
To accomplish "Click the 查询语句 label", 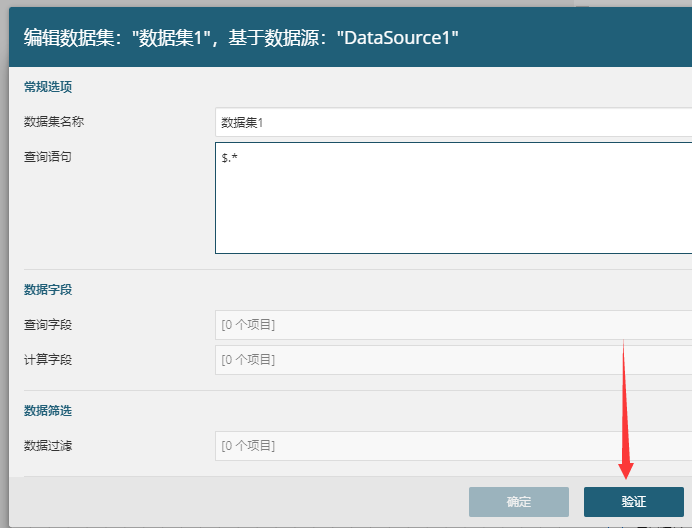I will pos(48,157).
